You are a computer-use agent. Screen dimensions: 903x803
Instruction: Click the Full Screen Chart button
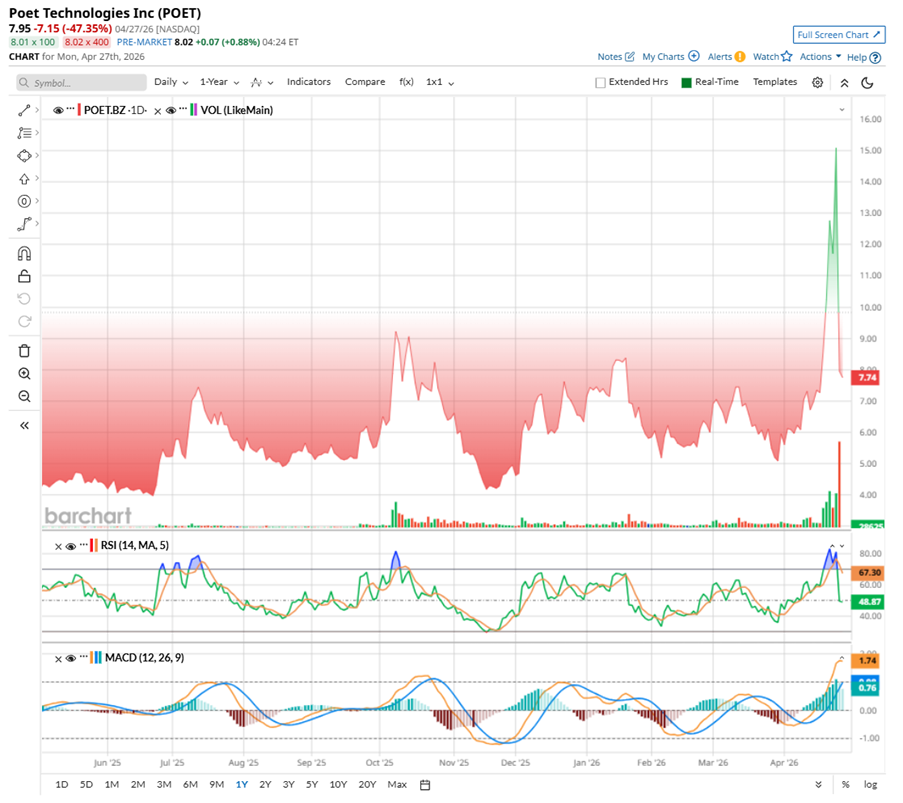click(x=838, y=34)
